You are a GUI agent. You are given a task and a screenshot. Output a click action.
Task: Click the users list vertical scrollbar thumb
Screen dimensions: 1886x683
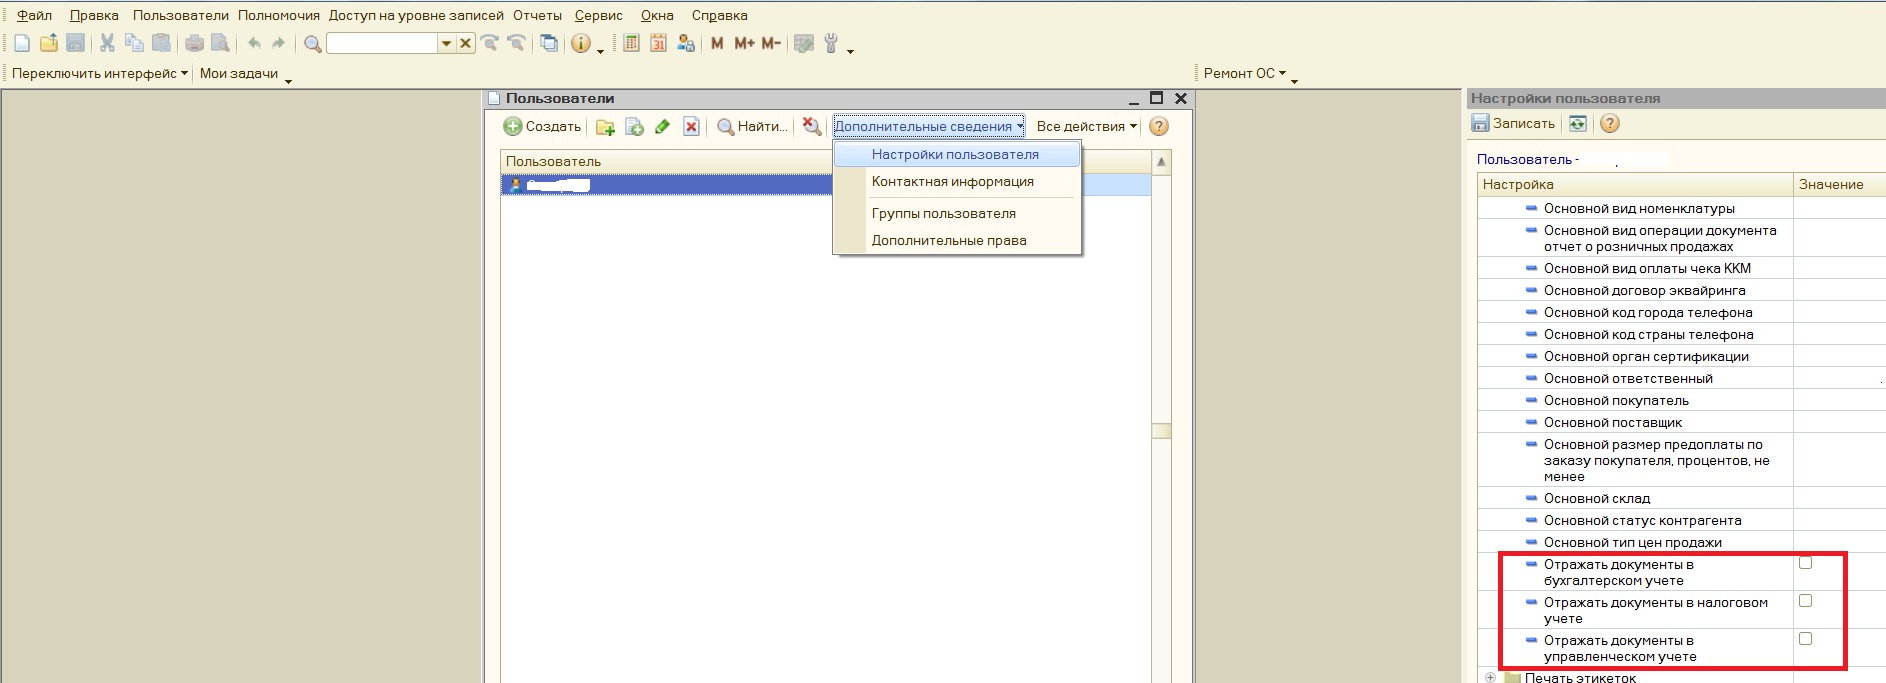click(x=1161, y=431)
